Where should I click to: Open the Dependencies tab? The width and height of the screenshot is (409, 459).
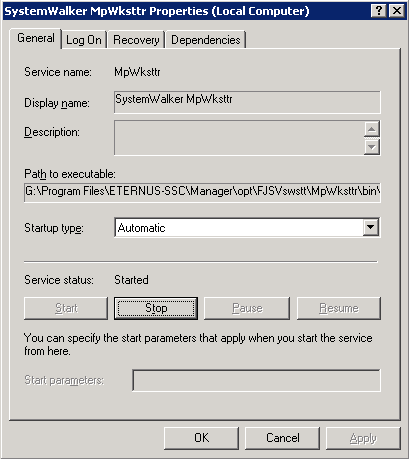click(x=206, y=40)
